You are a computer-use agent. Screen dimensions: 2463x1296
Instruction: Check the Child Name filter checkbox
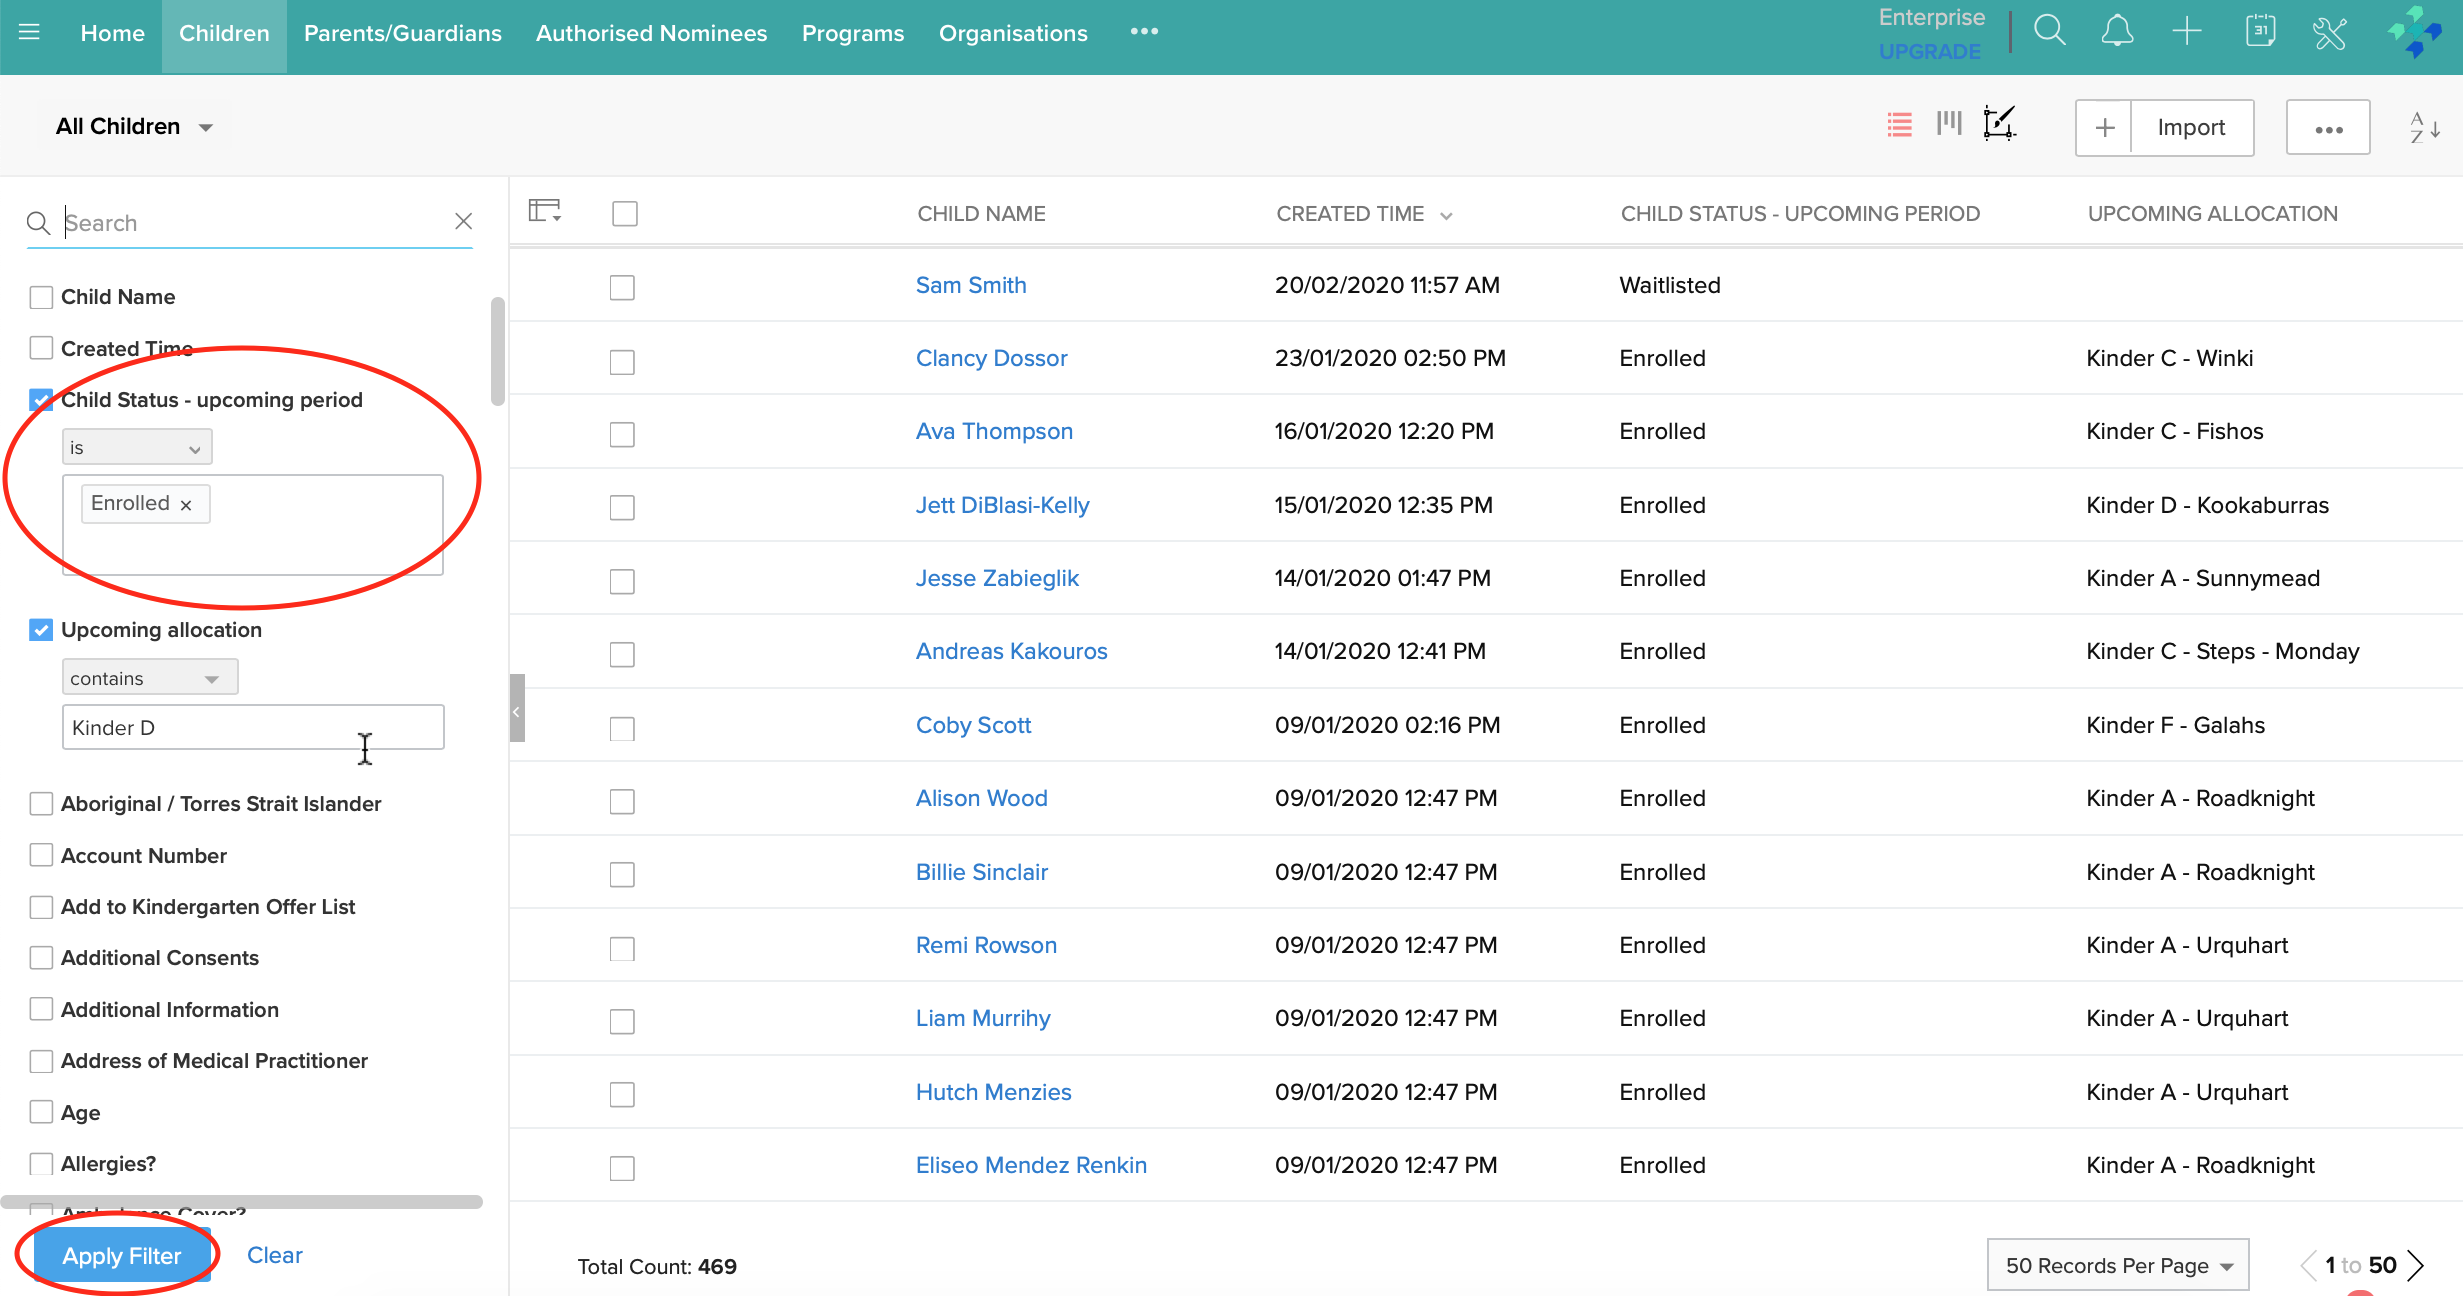point(41,297)
